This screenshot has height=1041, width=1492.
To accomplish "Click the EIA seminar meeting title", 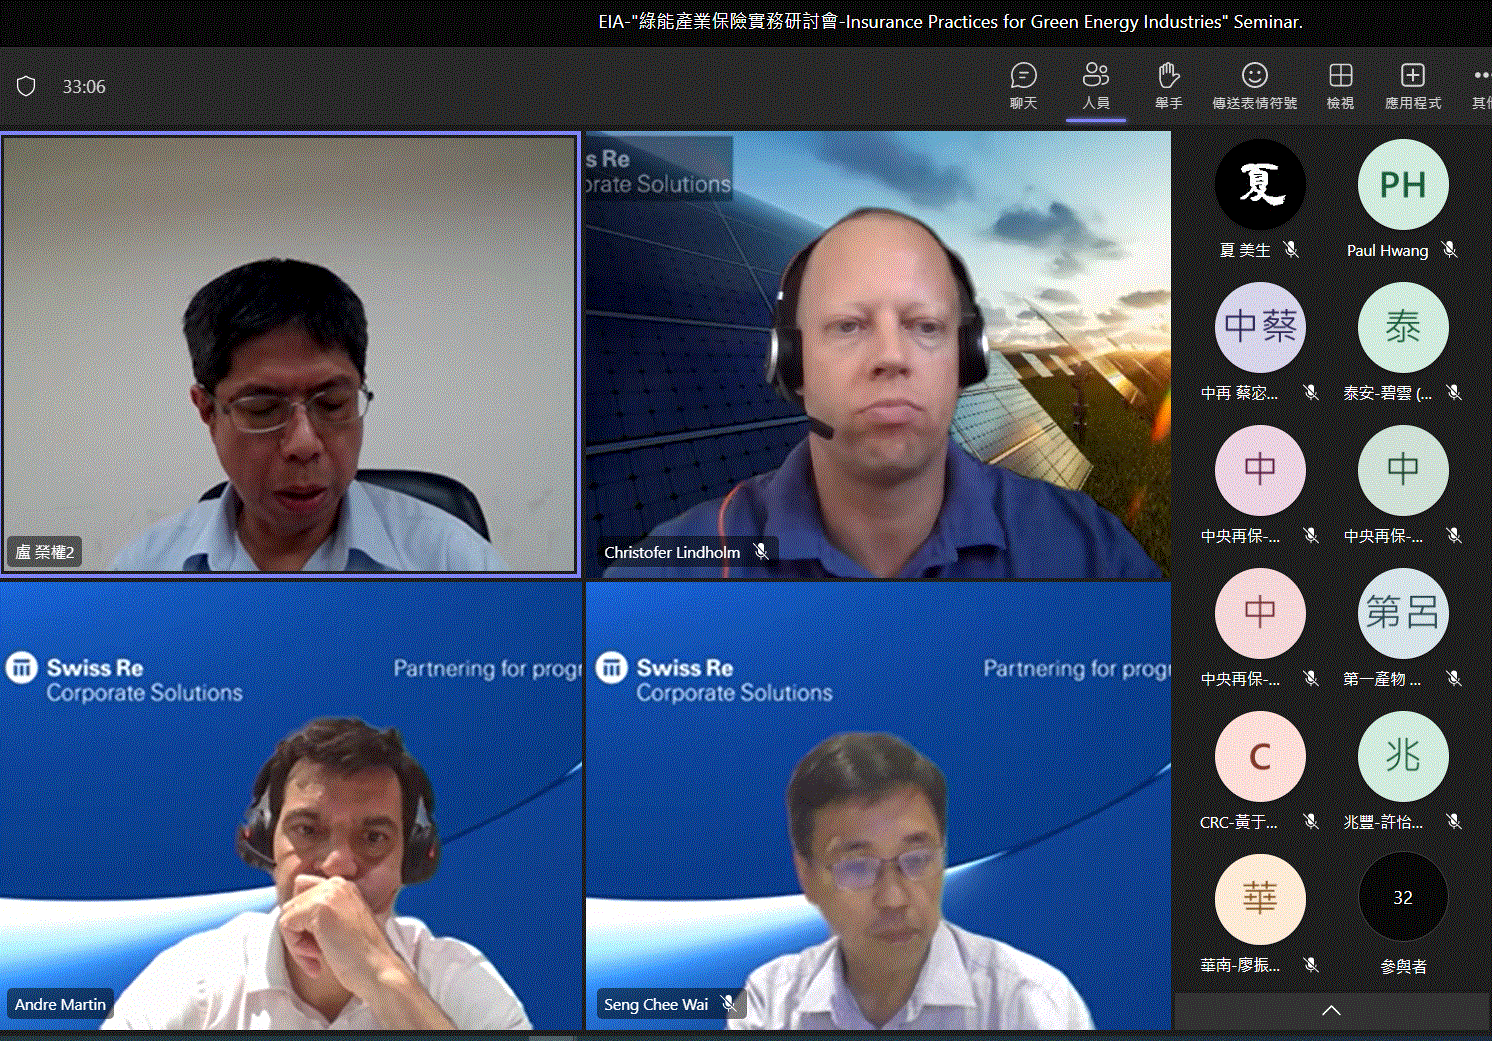I will tap(950, 21).
